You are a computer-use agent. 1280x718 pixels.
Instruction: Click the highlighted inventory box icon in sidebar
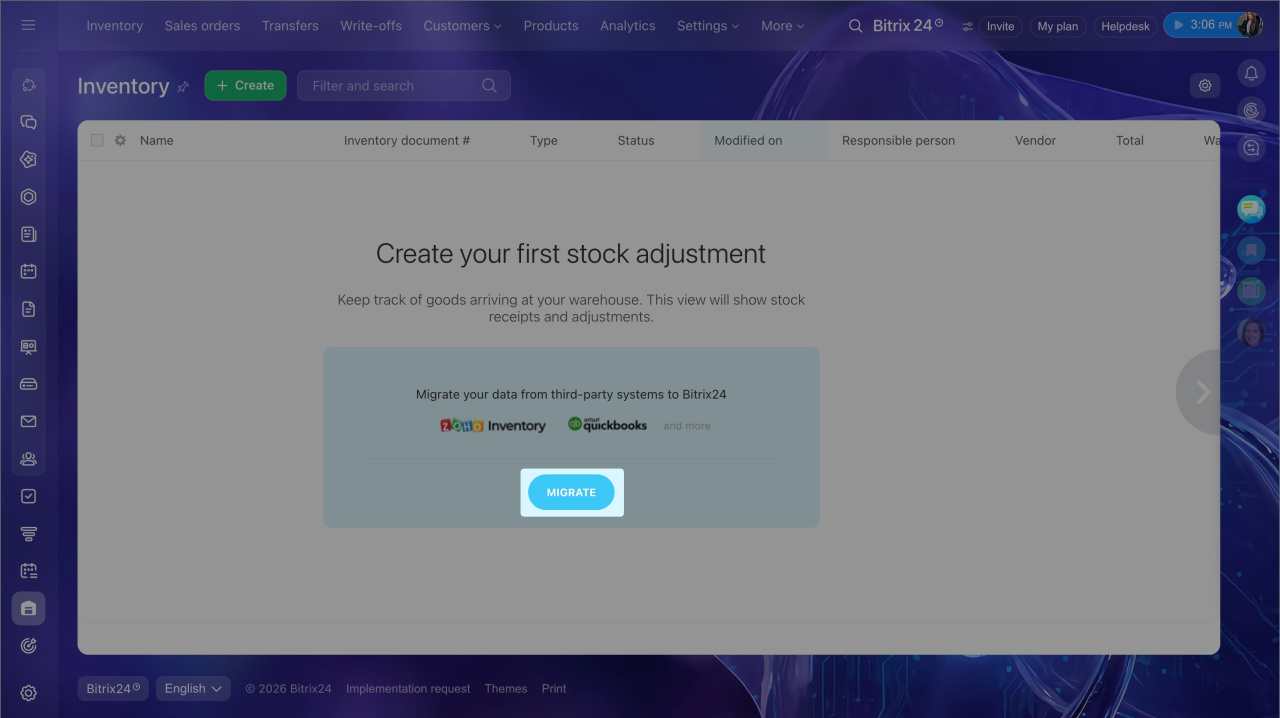click(x=28, y=608)
